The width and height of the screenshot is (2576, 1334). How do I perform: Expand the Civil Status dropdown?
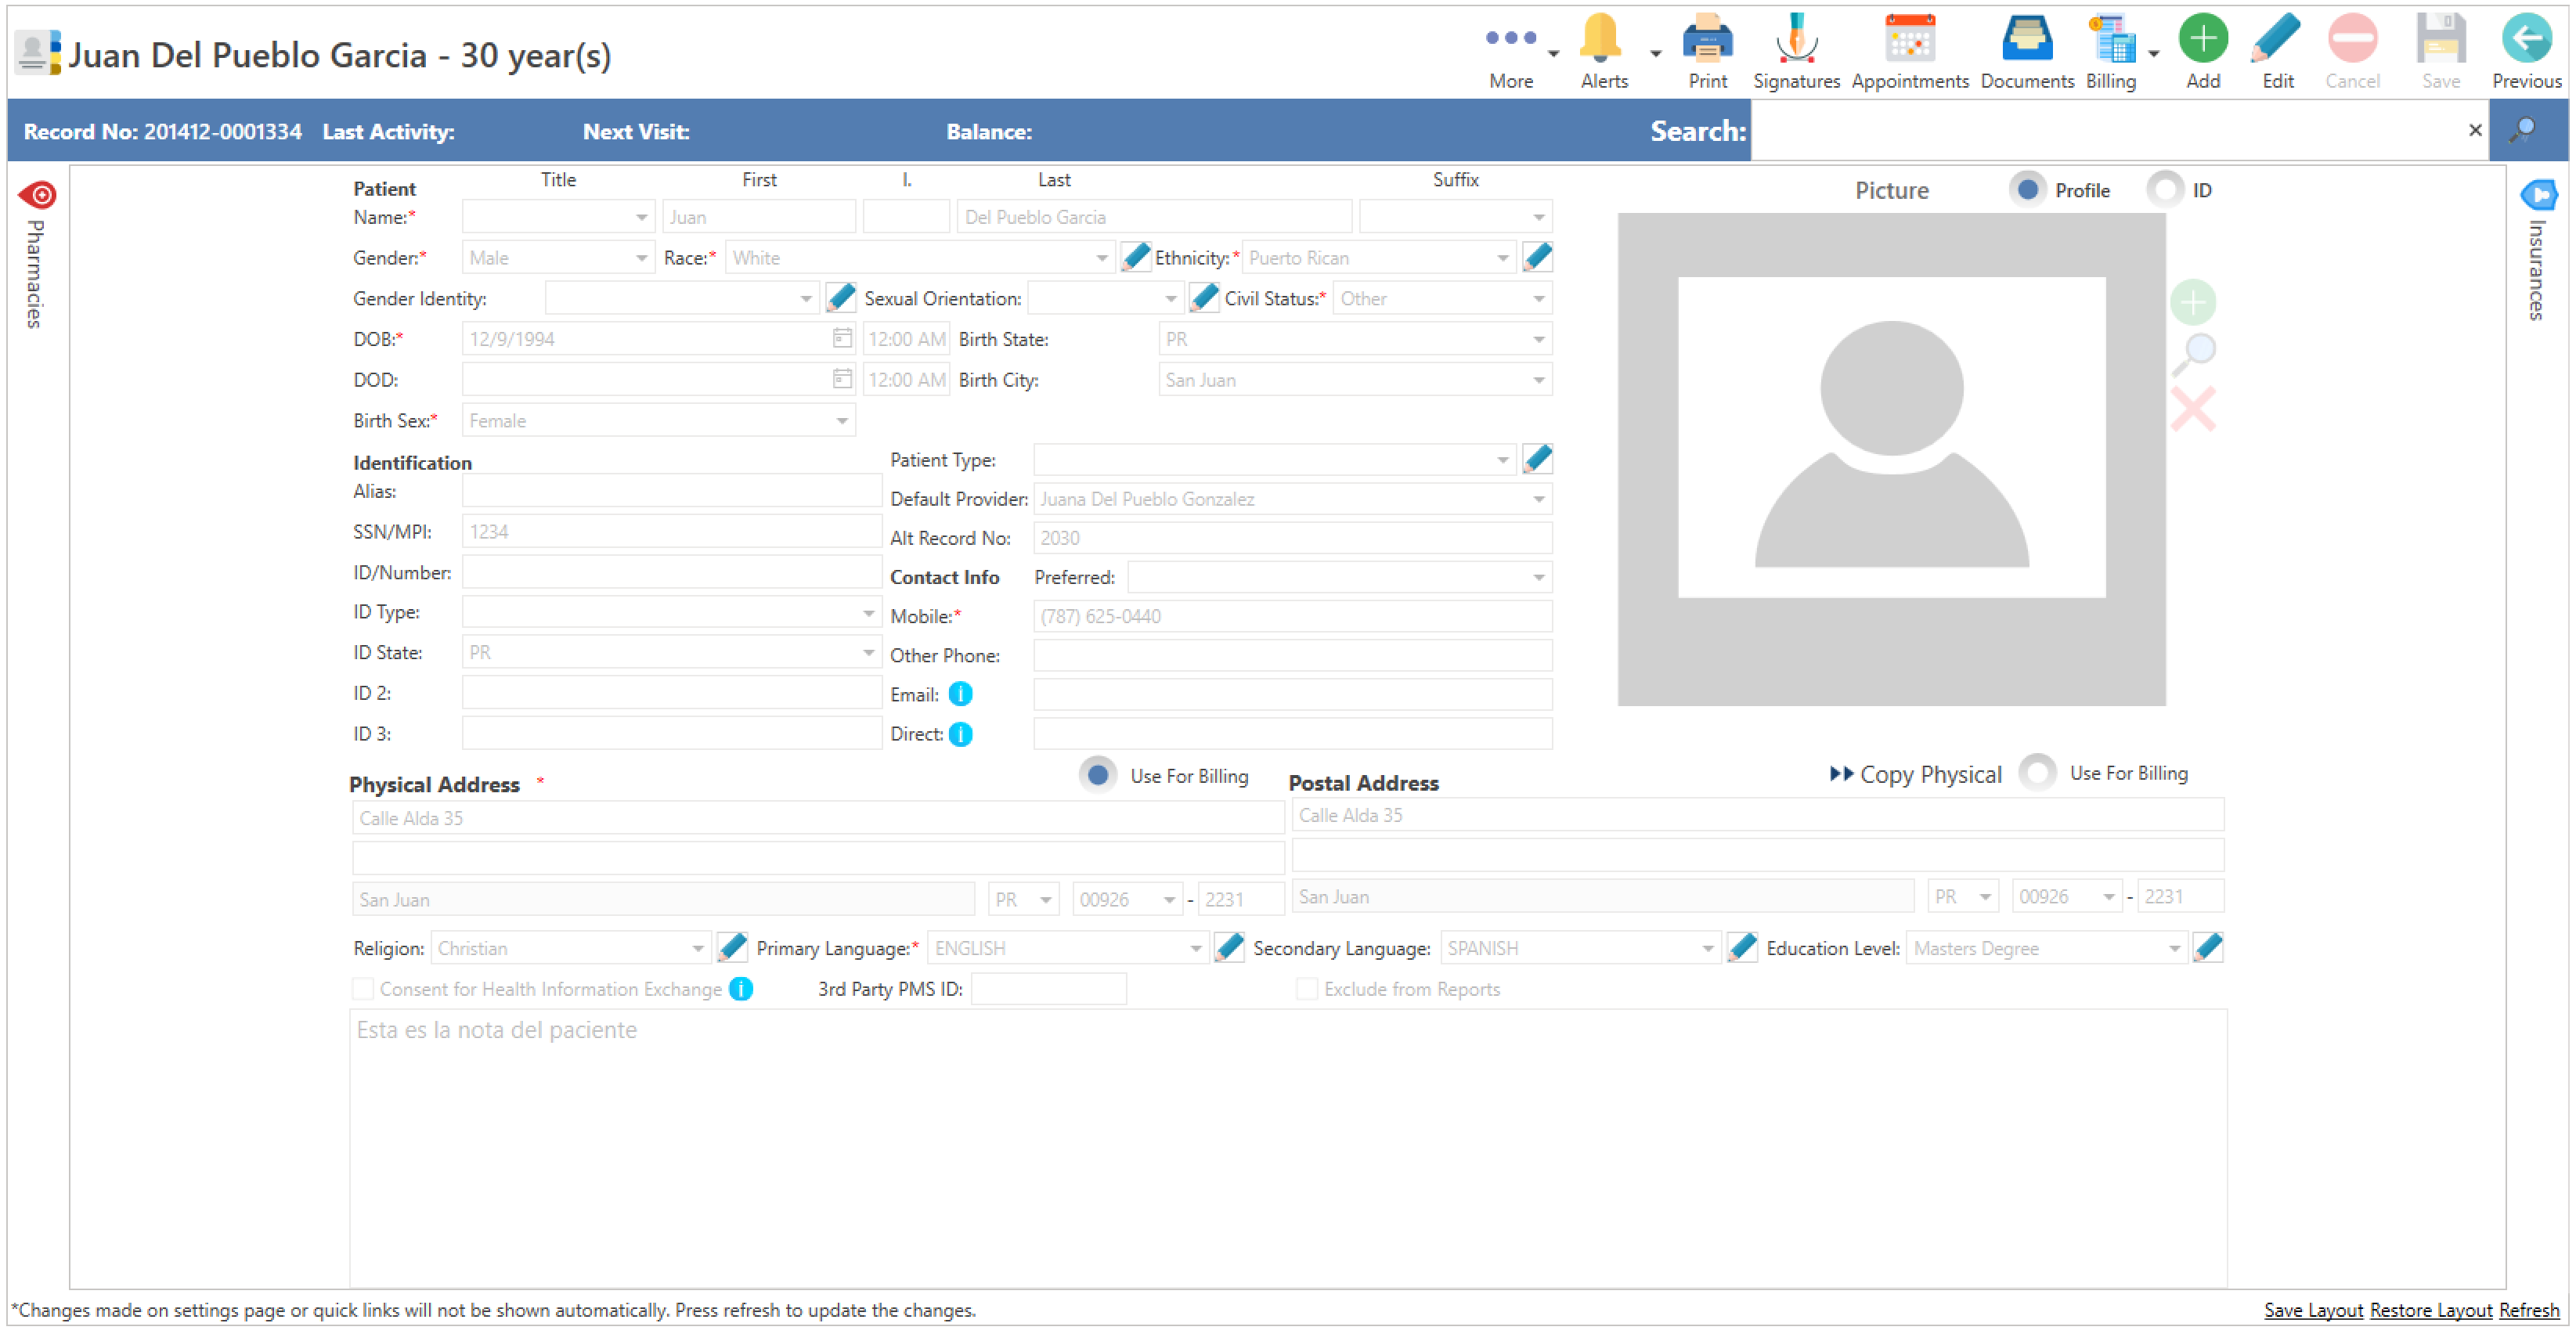coord(1538,299)
